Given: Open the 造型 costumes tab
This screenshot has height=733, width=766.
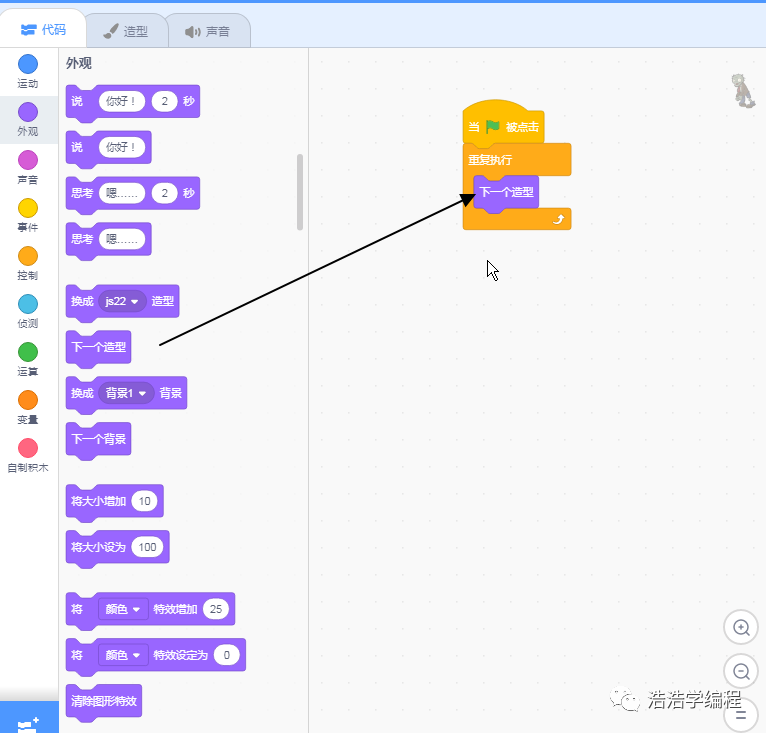Looking at the screenshot, I should click(127, 32).
